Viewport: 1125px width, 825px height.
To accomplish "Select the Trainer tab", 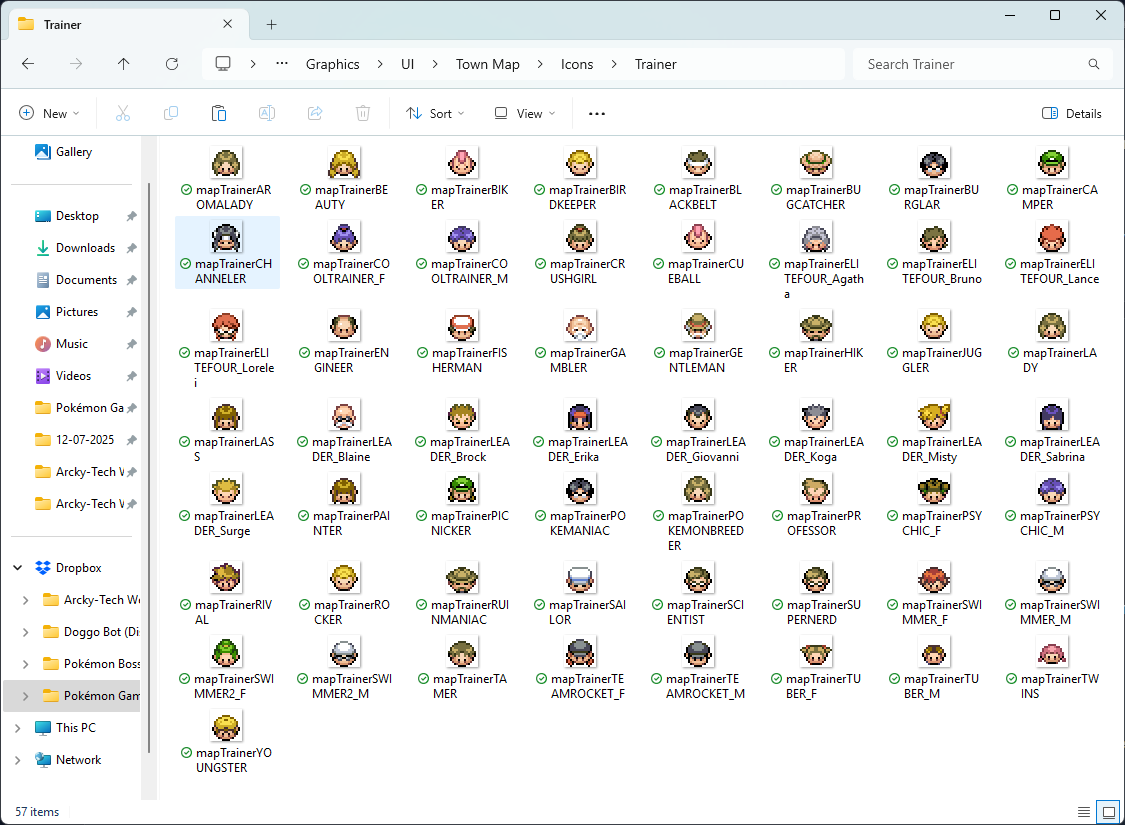I will pyautogui.click(x=129, y=24).
